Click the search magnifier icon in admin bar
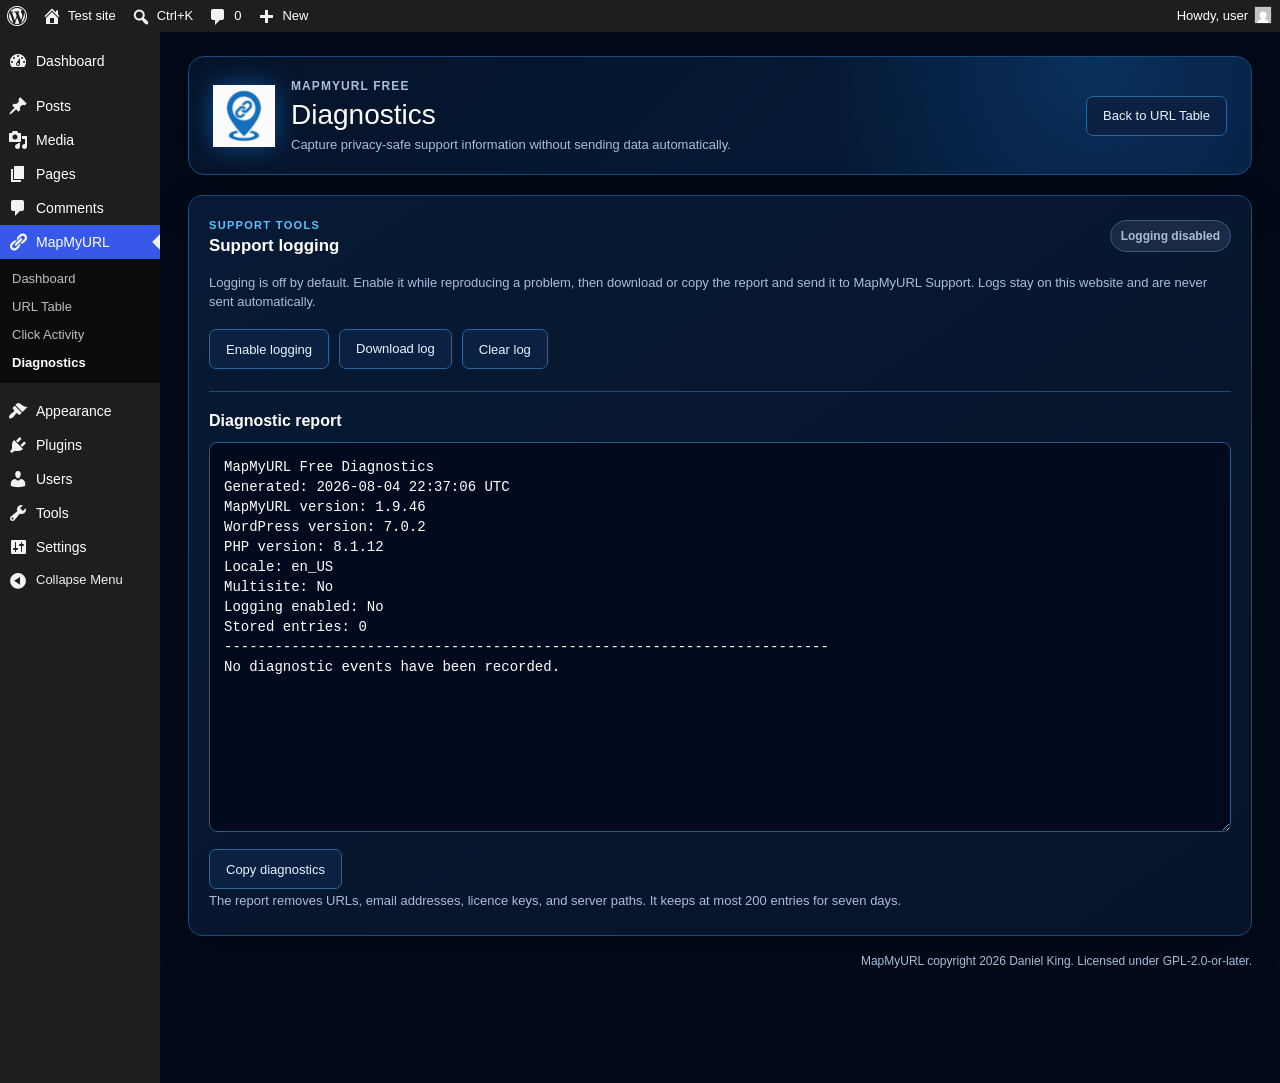The height and width of the screenshot is (1083, 1280). point(141,16)
